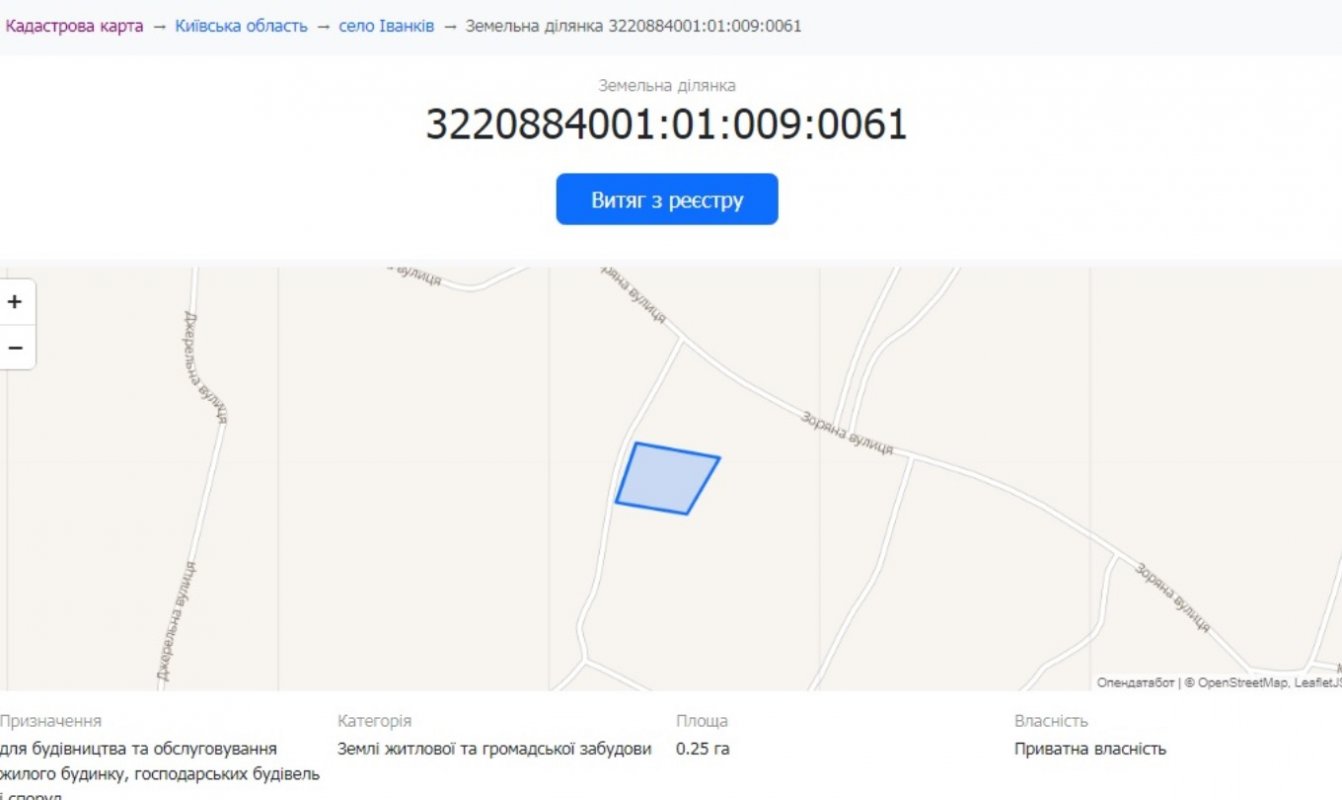
Task: Go to Київська область breadcrumb
Action: tap(241, 26)
